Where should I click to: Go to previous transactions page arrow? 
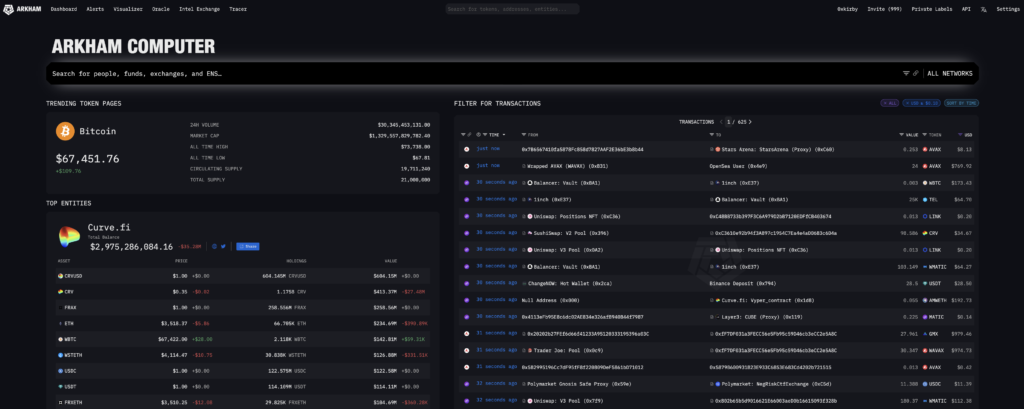721,122
